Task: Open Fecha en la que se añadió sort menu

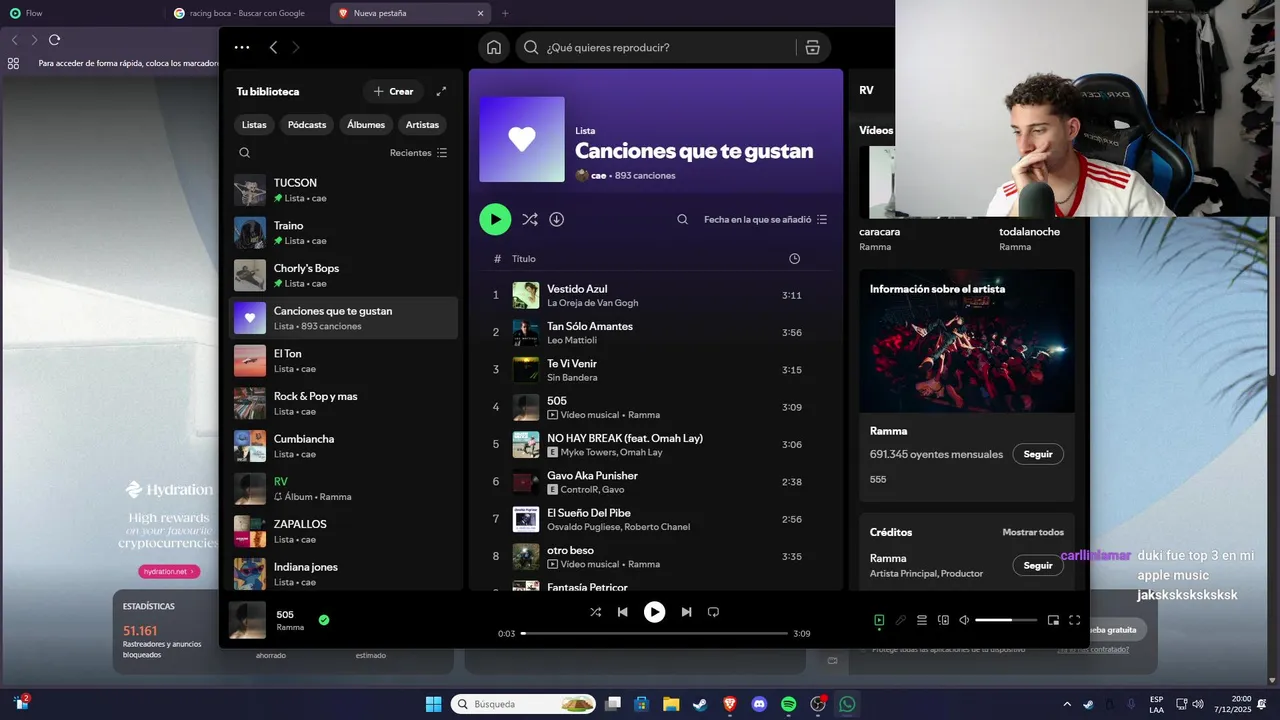Action: click(x=766, y=219)
